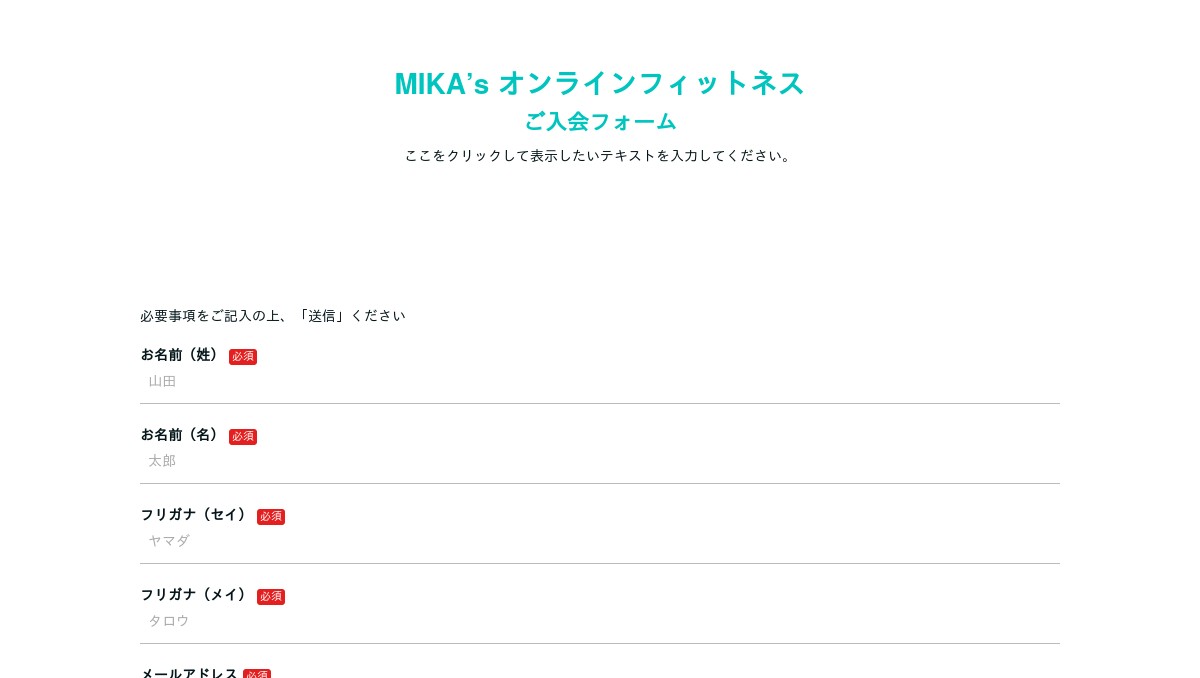Click the 必須 badge beside お名前（名）
The image size is (1200, 678).
pos(243,436)
